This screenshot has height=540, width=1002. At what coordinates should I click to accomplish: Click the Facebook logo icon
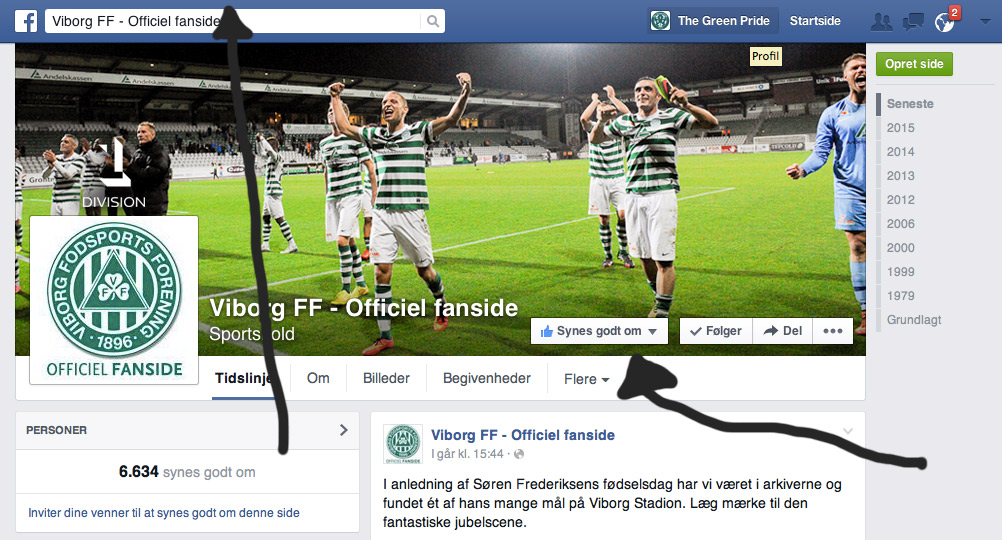(26, 21)
